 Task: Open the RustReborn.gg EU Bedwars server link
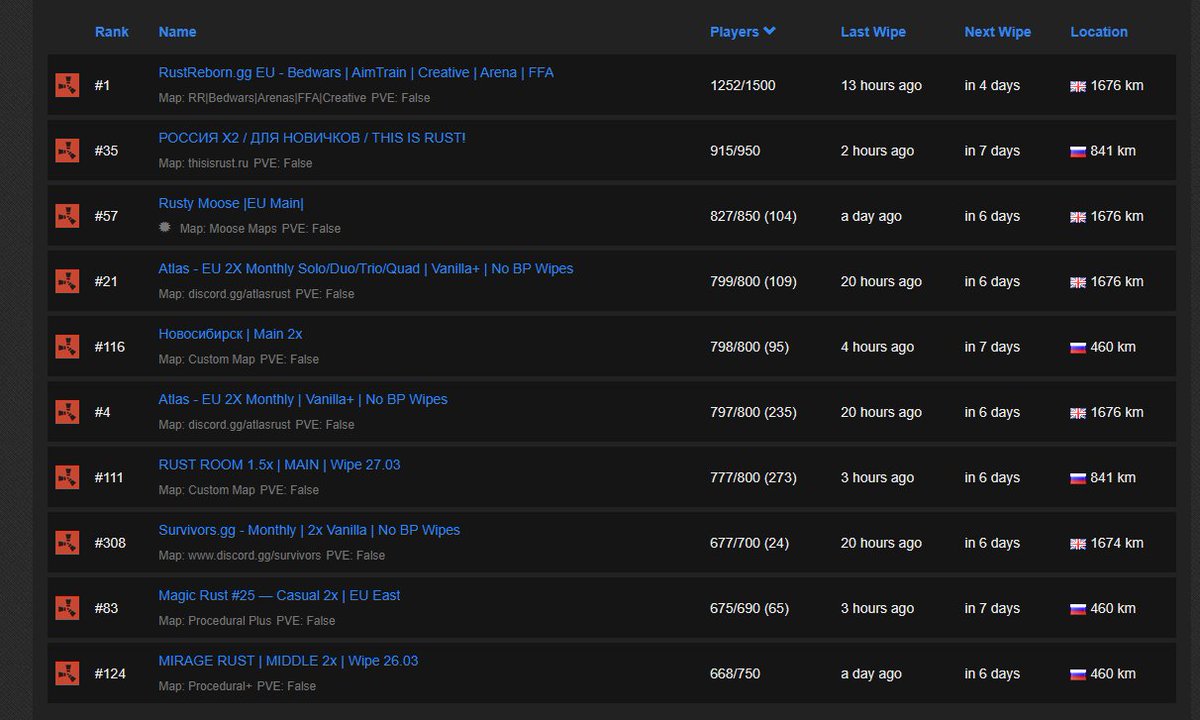coord(356,73)
